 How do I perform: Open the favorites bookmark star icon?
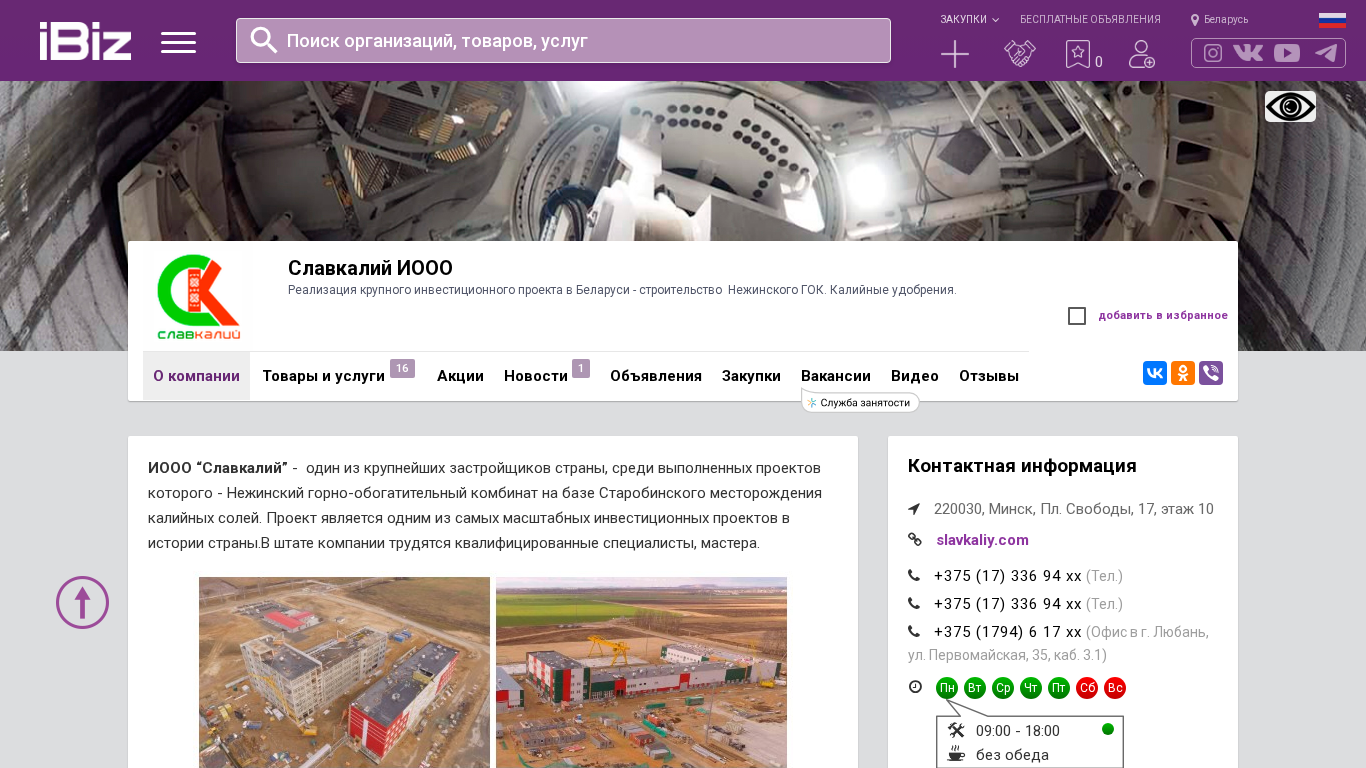[1077, 54]
